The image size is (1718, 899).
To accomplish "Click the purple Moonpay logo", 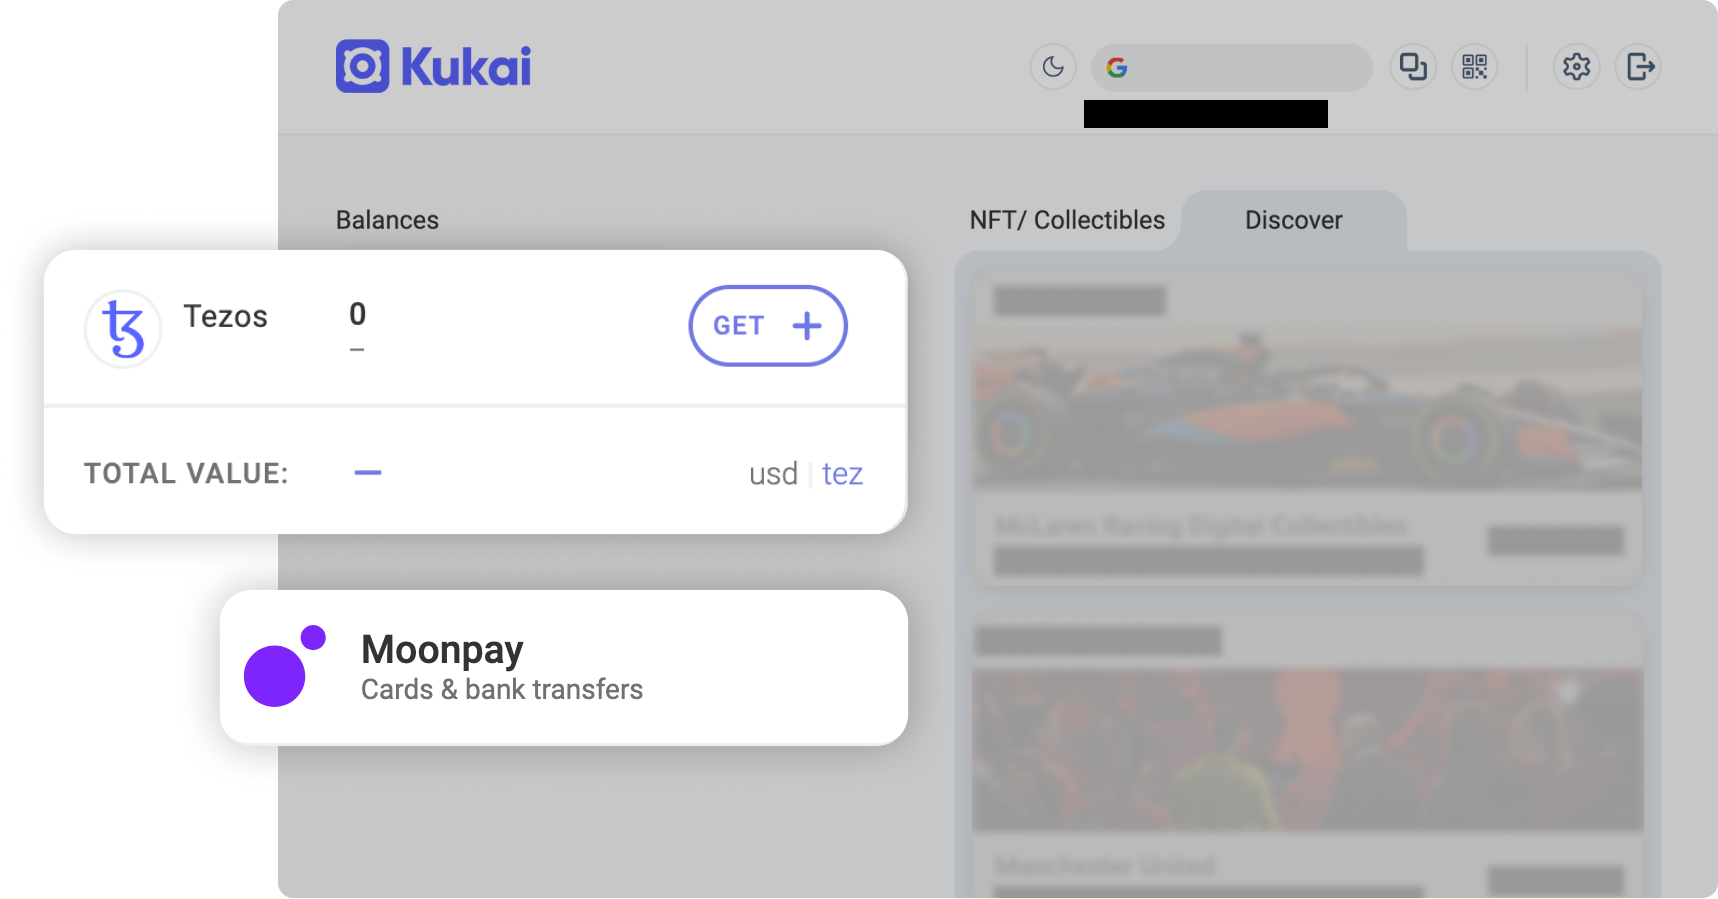I will tap(284, 667).
